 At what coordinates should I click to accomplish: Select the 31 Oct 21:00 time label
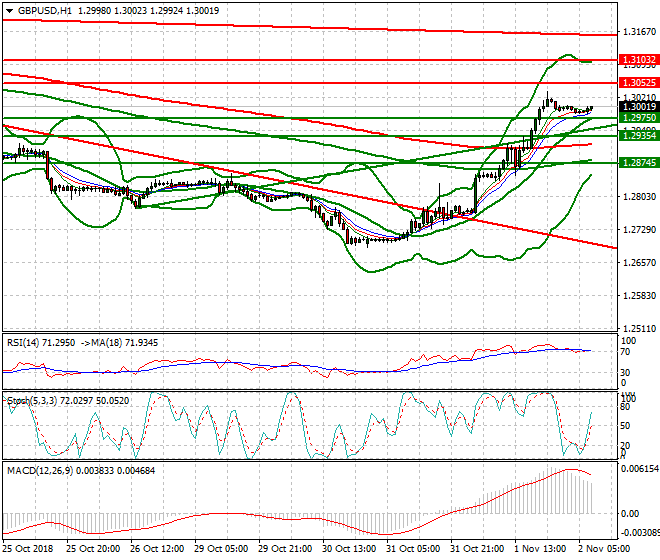(477, 549)
